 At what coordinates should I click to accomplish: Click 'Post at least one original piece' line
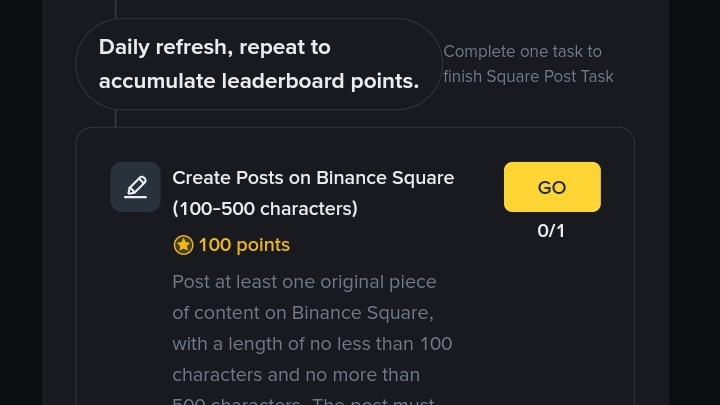pos(304,282)
